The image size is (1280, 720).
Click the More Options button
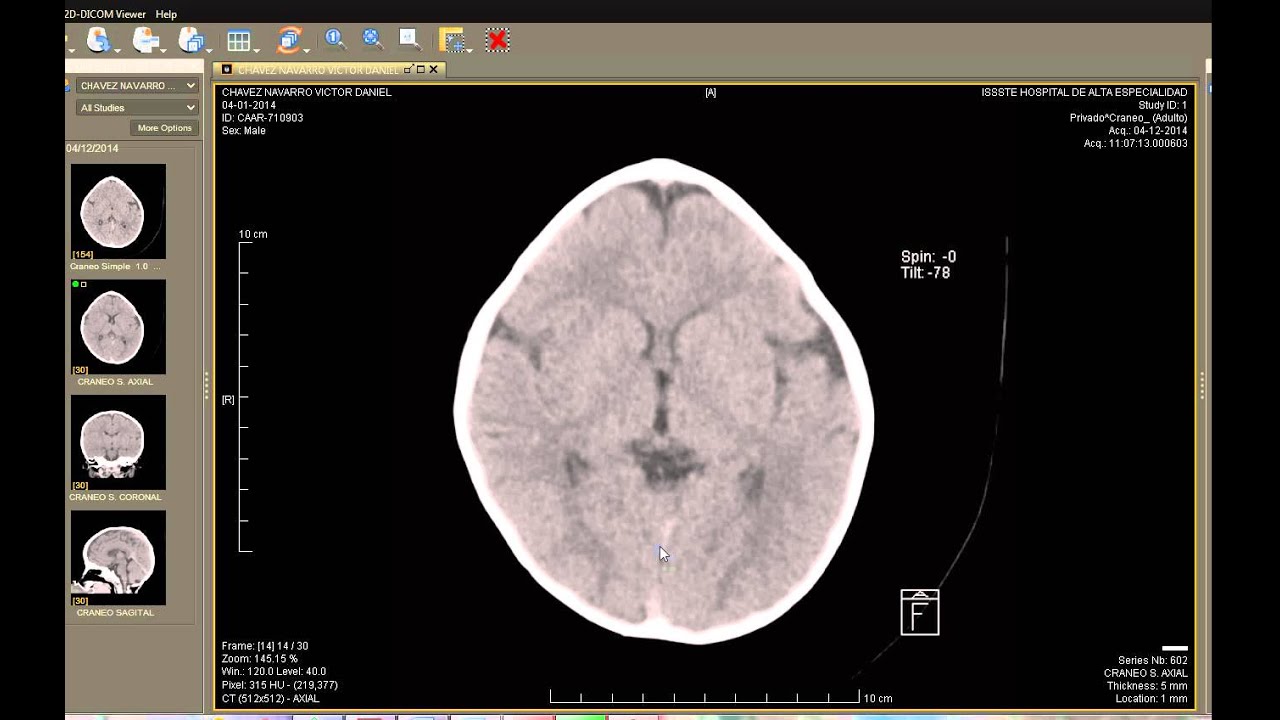[164, 128]
